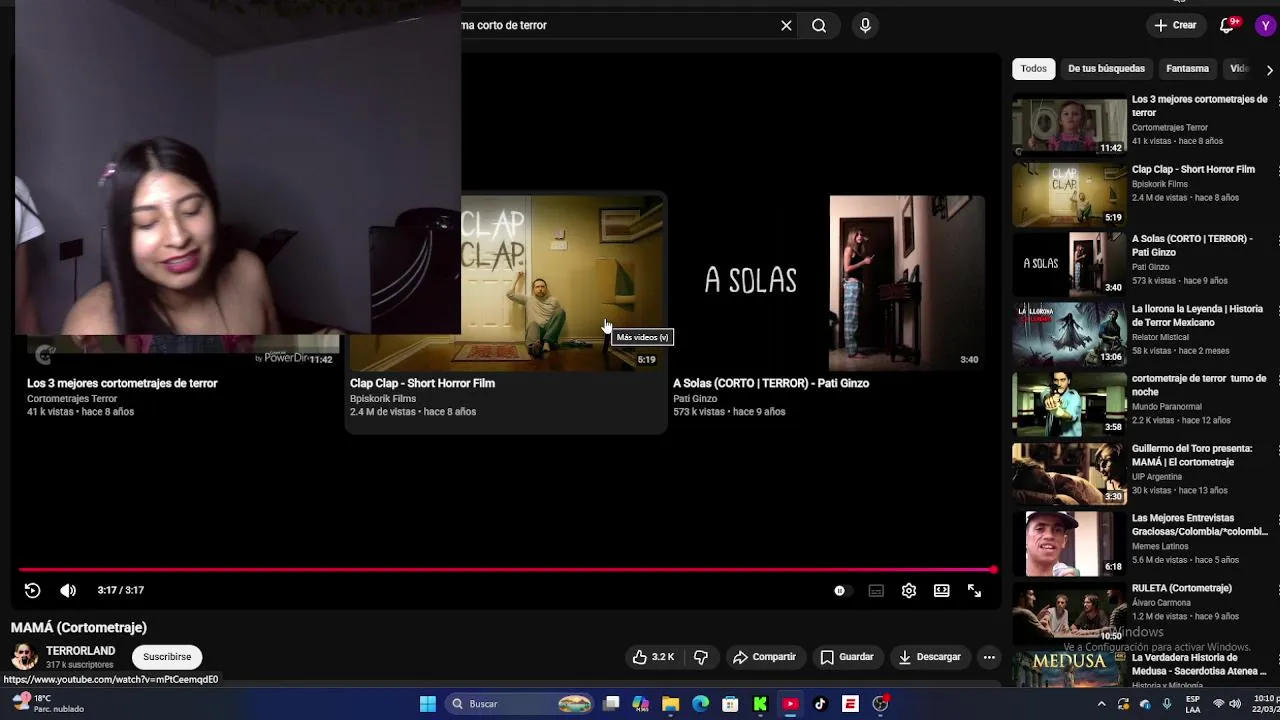
Task: Subscribe with the Suscribirse button
Action: point(167,657)
